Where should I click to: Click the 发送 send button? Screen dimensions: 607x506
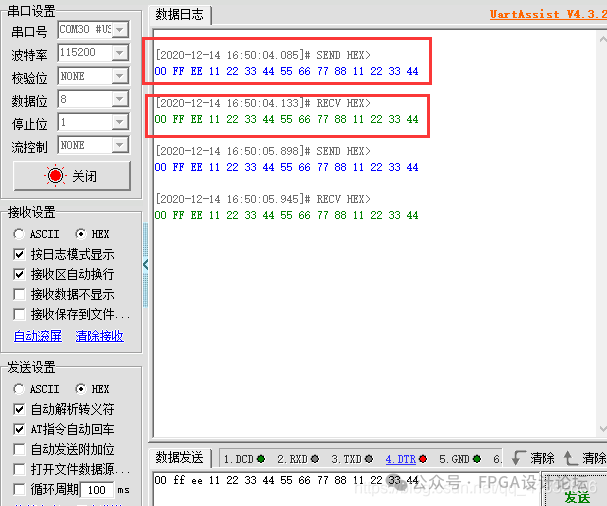pyautogui.click(x=577, y=496)
